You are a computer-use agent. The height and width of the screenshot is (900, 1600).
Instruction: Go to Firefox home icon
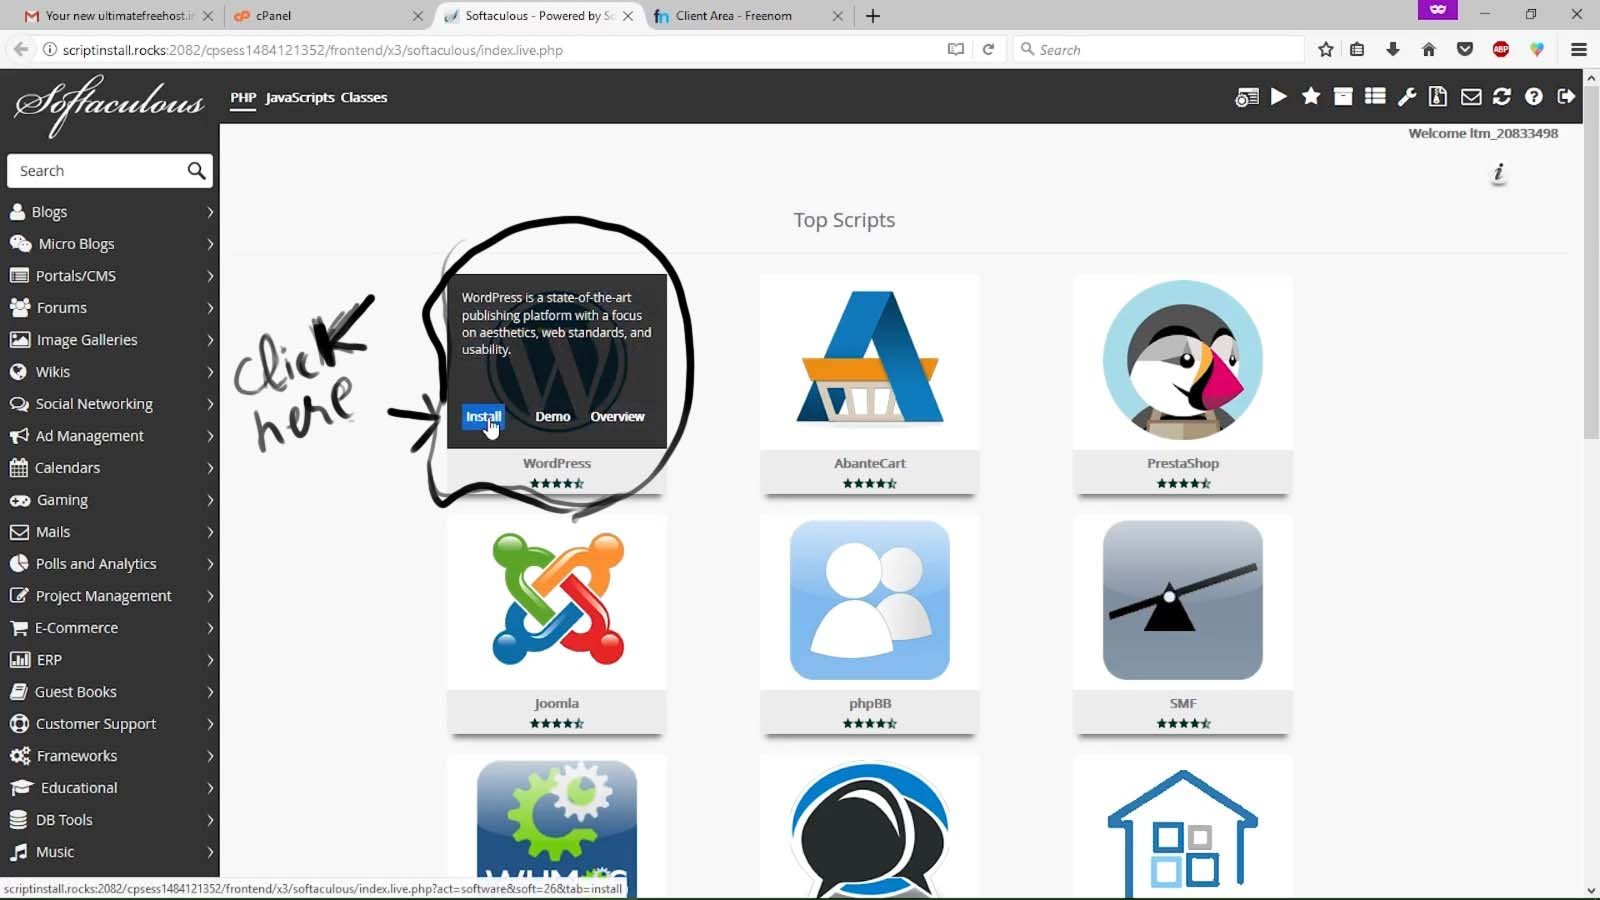pyautogui.click(x=1429, y=49)
